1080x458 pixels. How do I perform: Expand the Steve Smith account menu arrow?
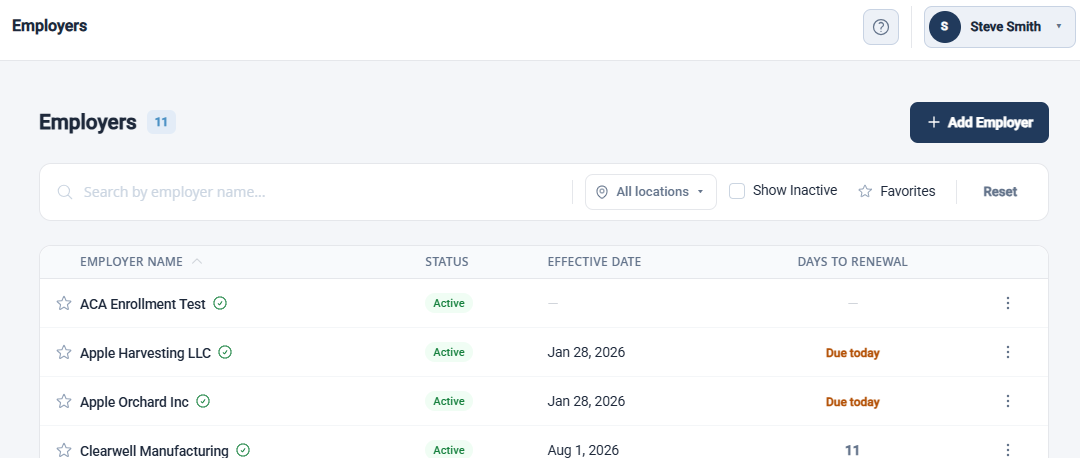pyautogui.click(x=1059, y=27)
